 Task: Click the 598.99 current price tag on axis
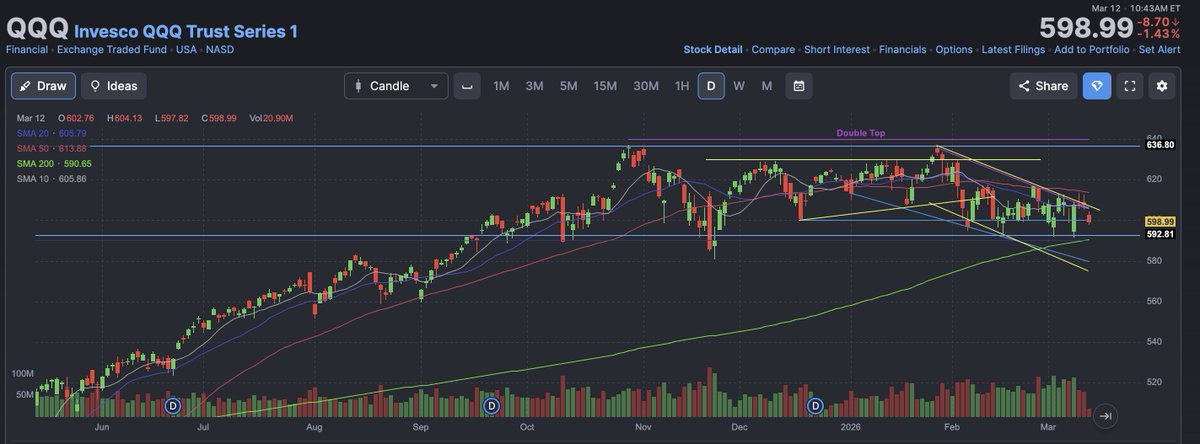point(1158,222)
